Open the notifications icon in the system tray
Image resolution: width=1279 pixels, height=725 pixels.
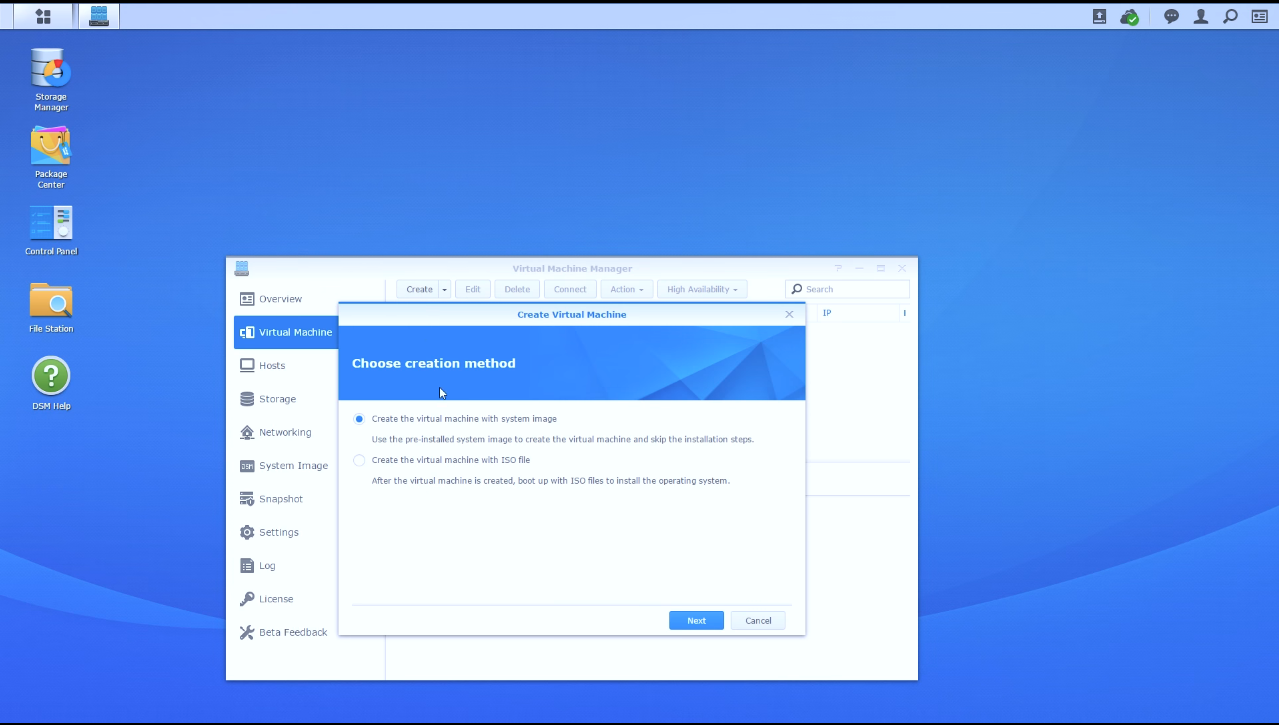[x=1169, y=16]
